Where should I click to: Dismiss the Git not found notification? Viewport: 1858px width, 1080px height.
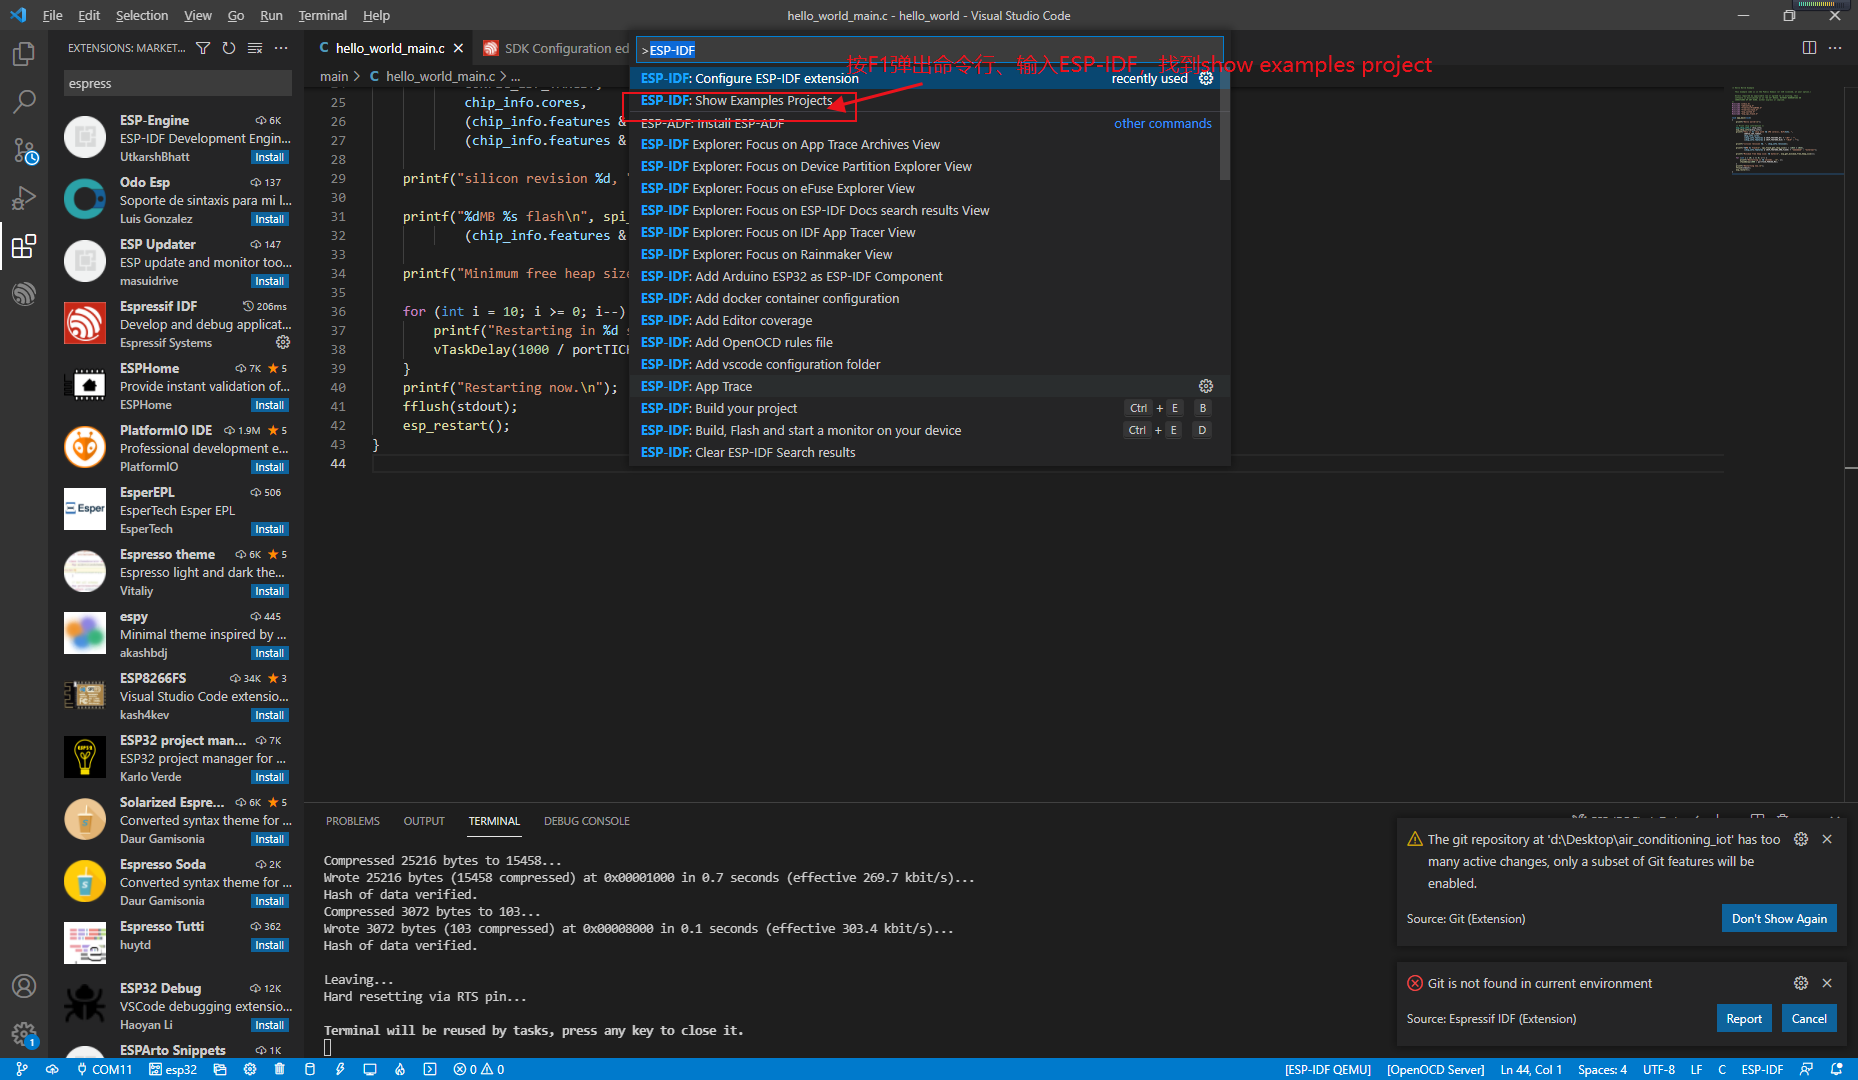1827,983
